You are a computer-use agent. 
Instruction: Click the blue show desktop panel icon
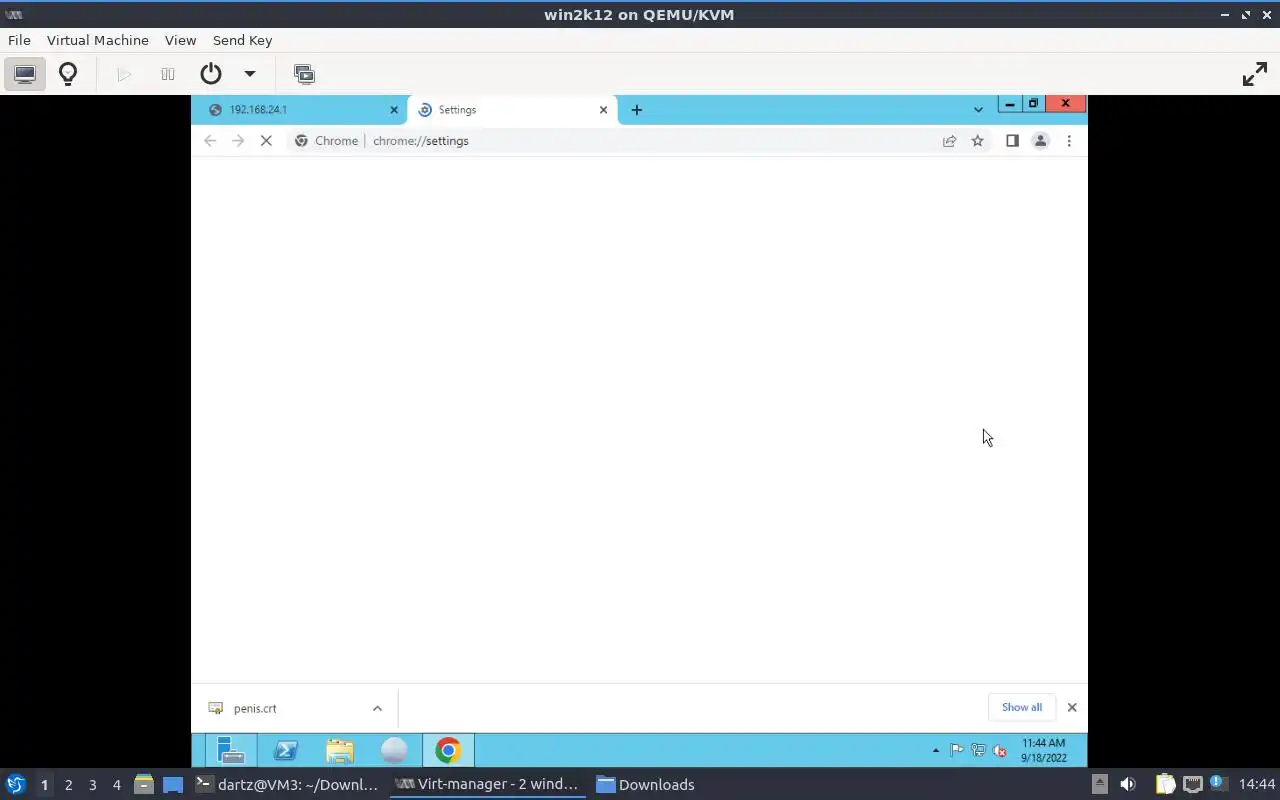tap(173, 785)
